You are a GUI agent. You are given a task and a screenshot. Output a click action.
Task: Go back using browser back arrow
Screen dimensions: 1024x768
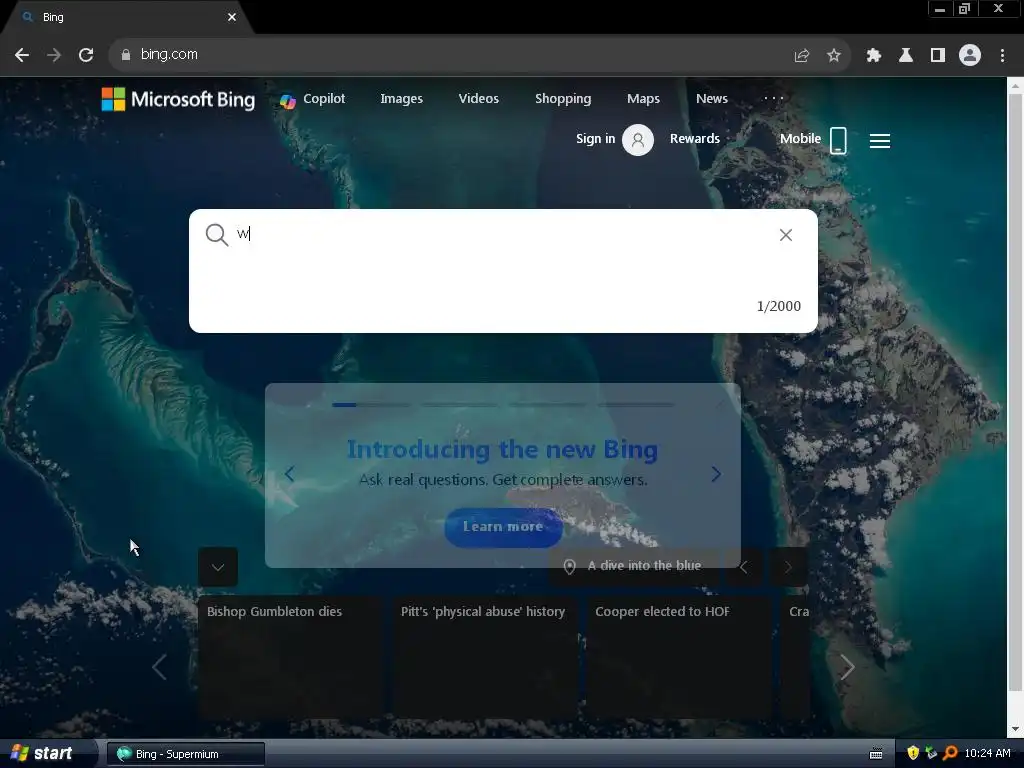[x=22, y=55]
